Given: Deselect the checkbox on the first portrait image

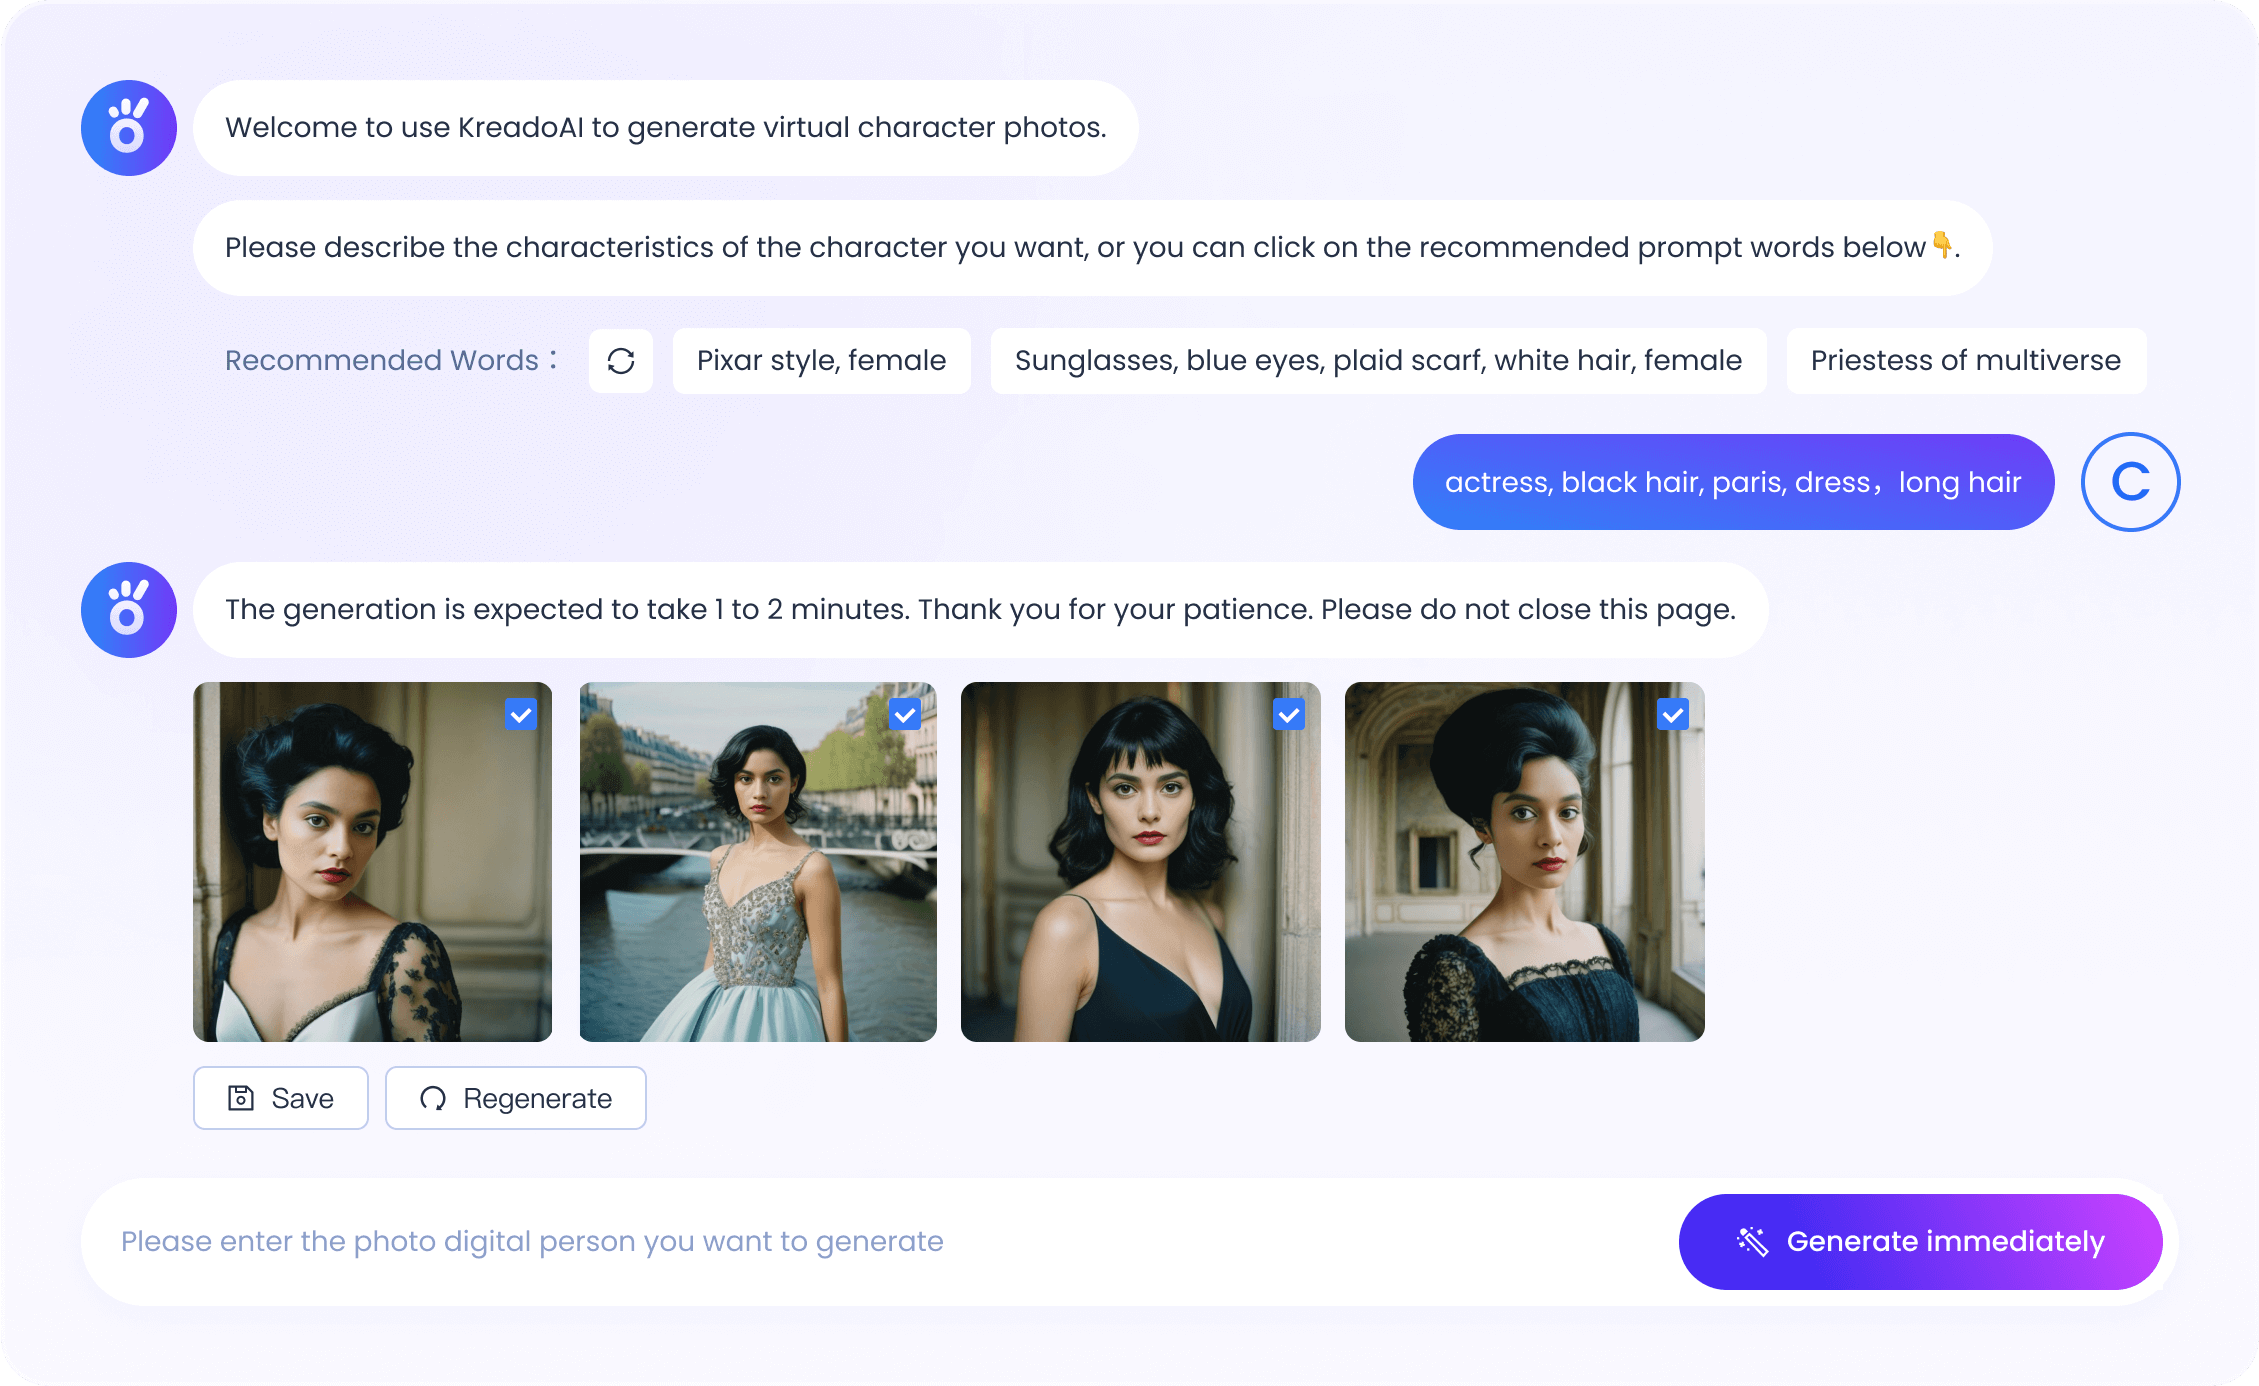Looking at the screenshot, I should [x=521, y=714].
